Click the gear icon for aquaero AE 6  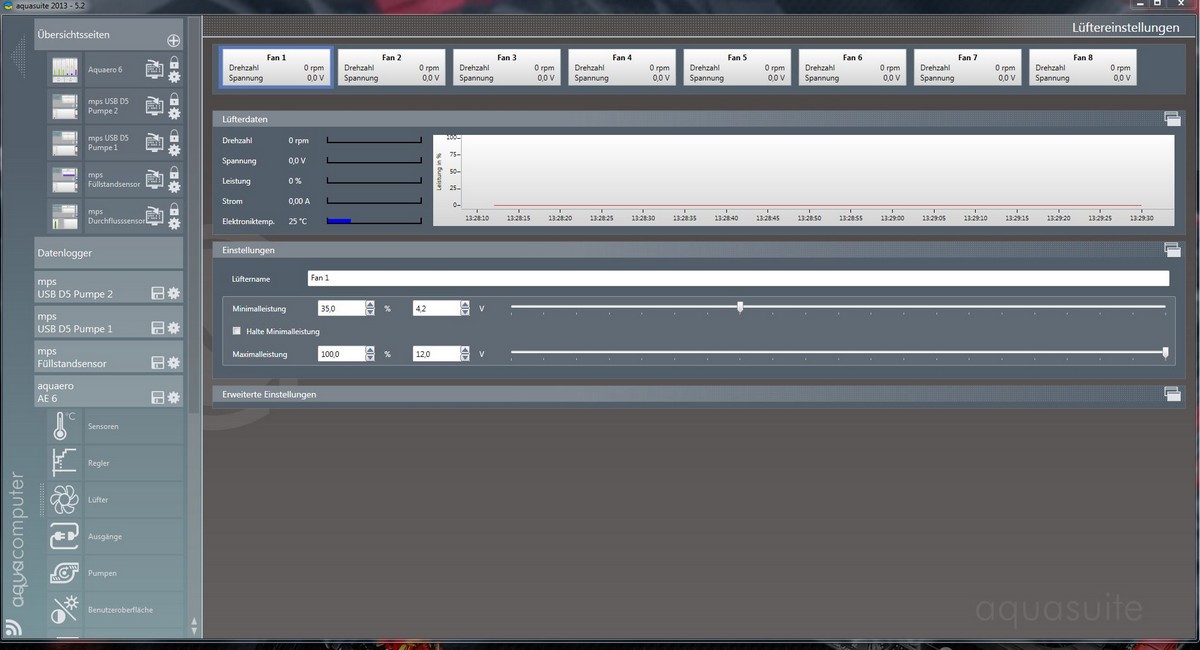[173, 398]
